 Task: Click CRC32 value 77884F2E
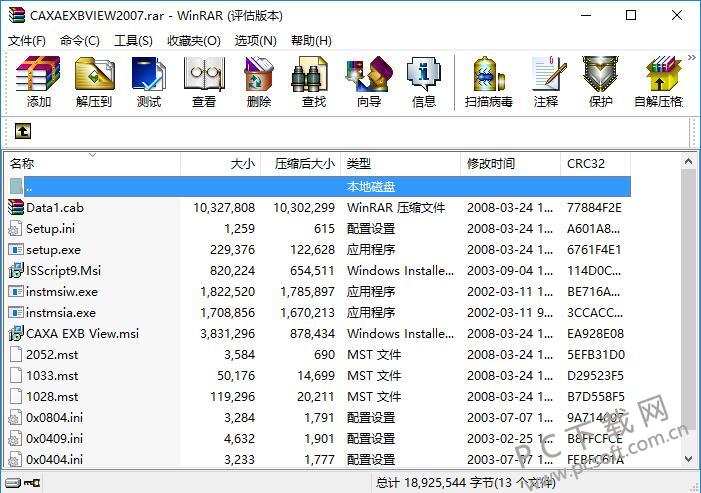tap(594, 207)
